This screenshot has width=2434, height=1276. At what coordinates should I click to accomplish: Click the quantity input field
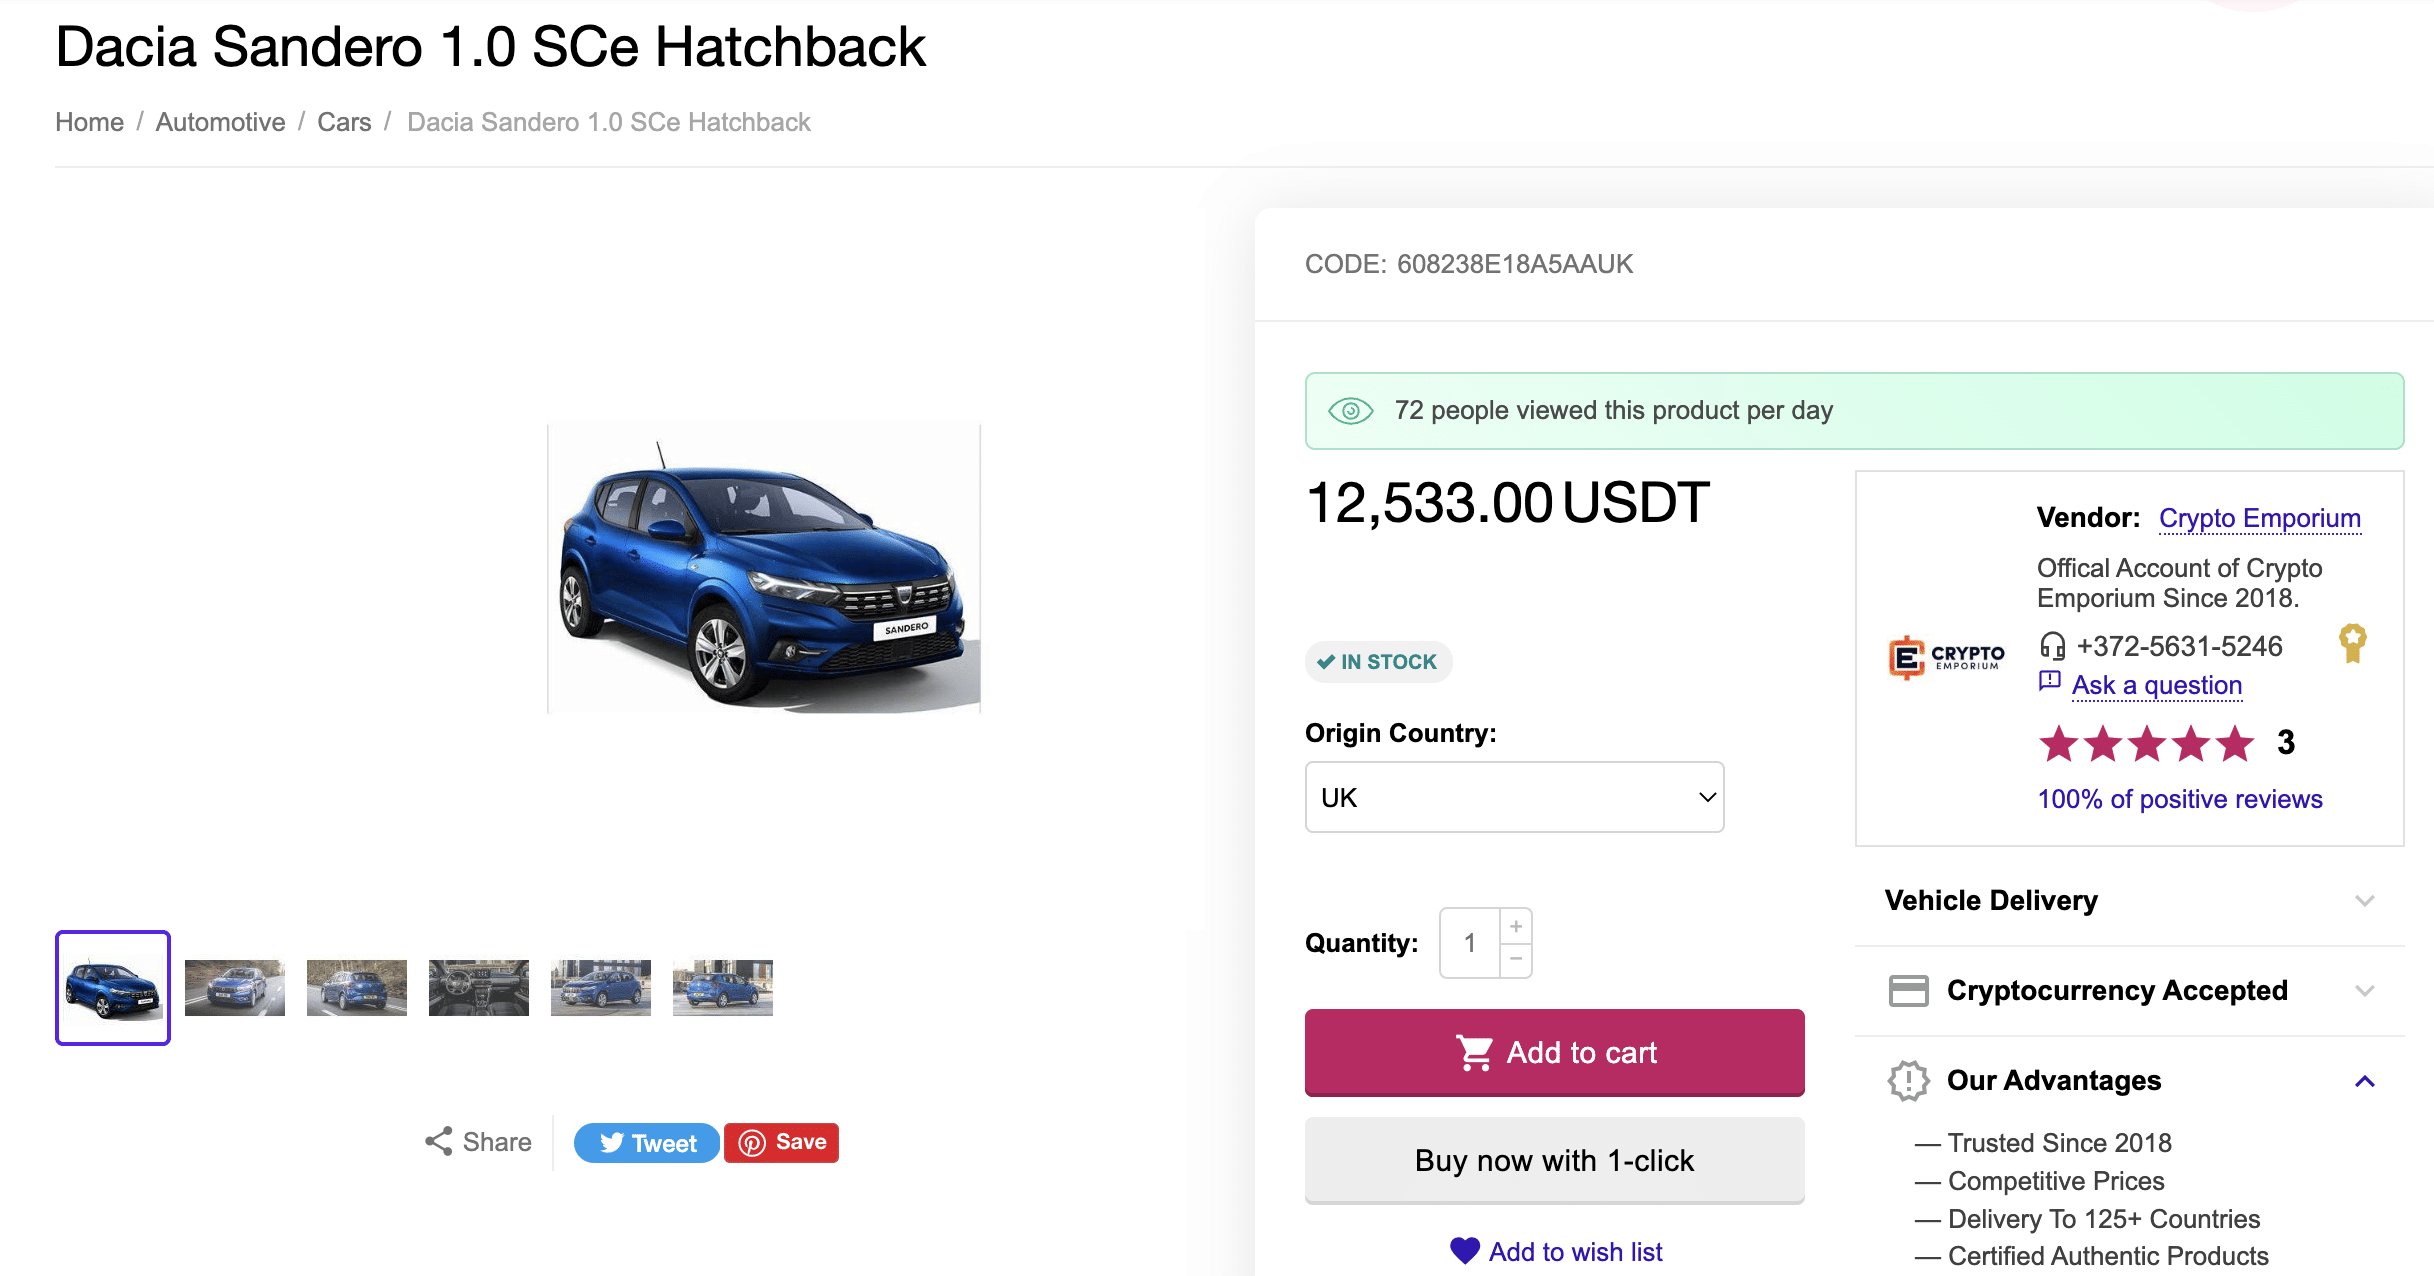[x=1470, y=942]
